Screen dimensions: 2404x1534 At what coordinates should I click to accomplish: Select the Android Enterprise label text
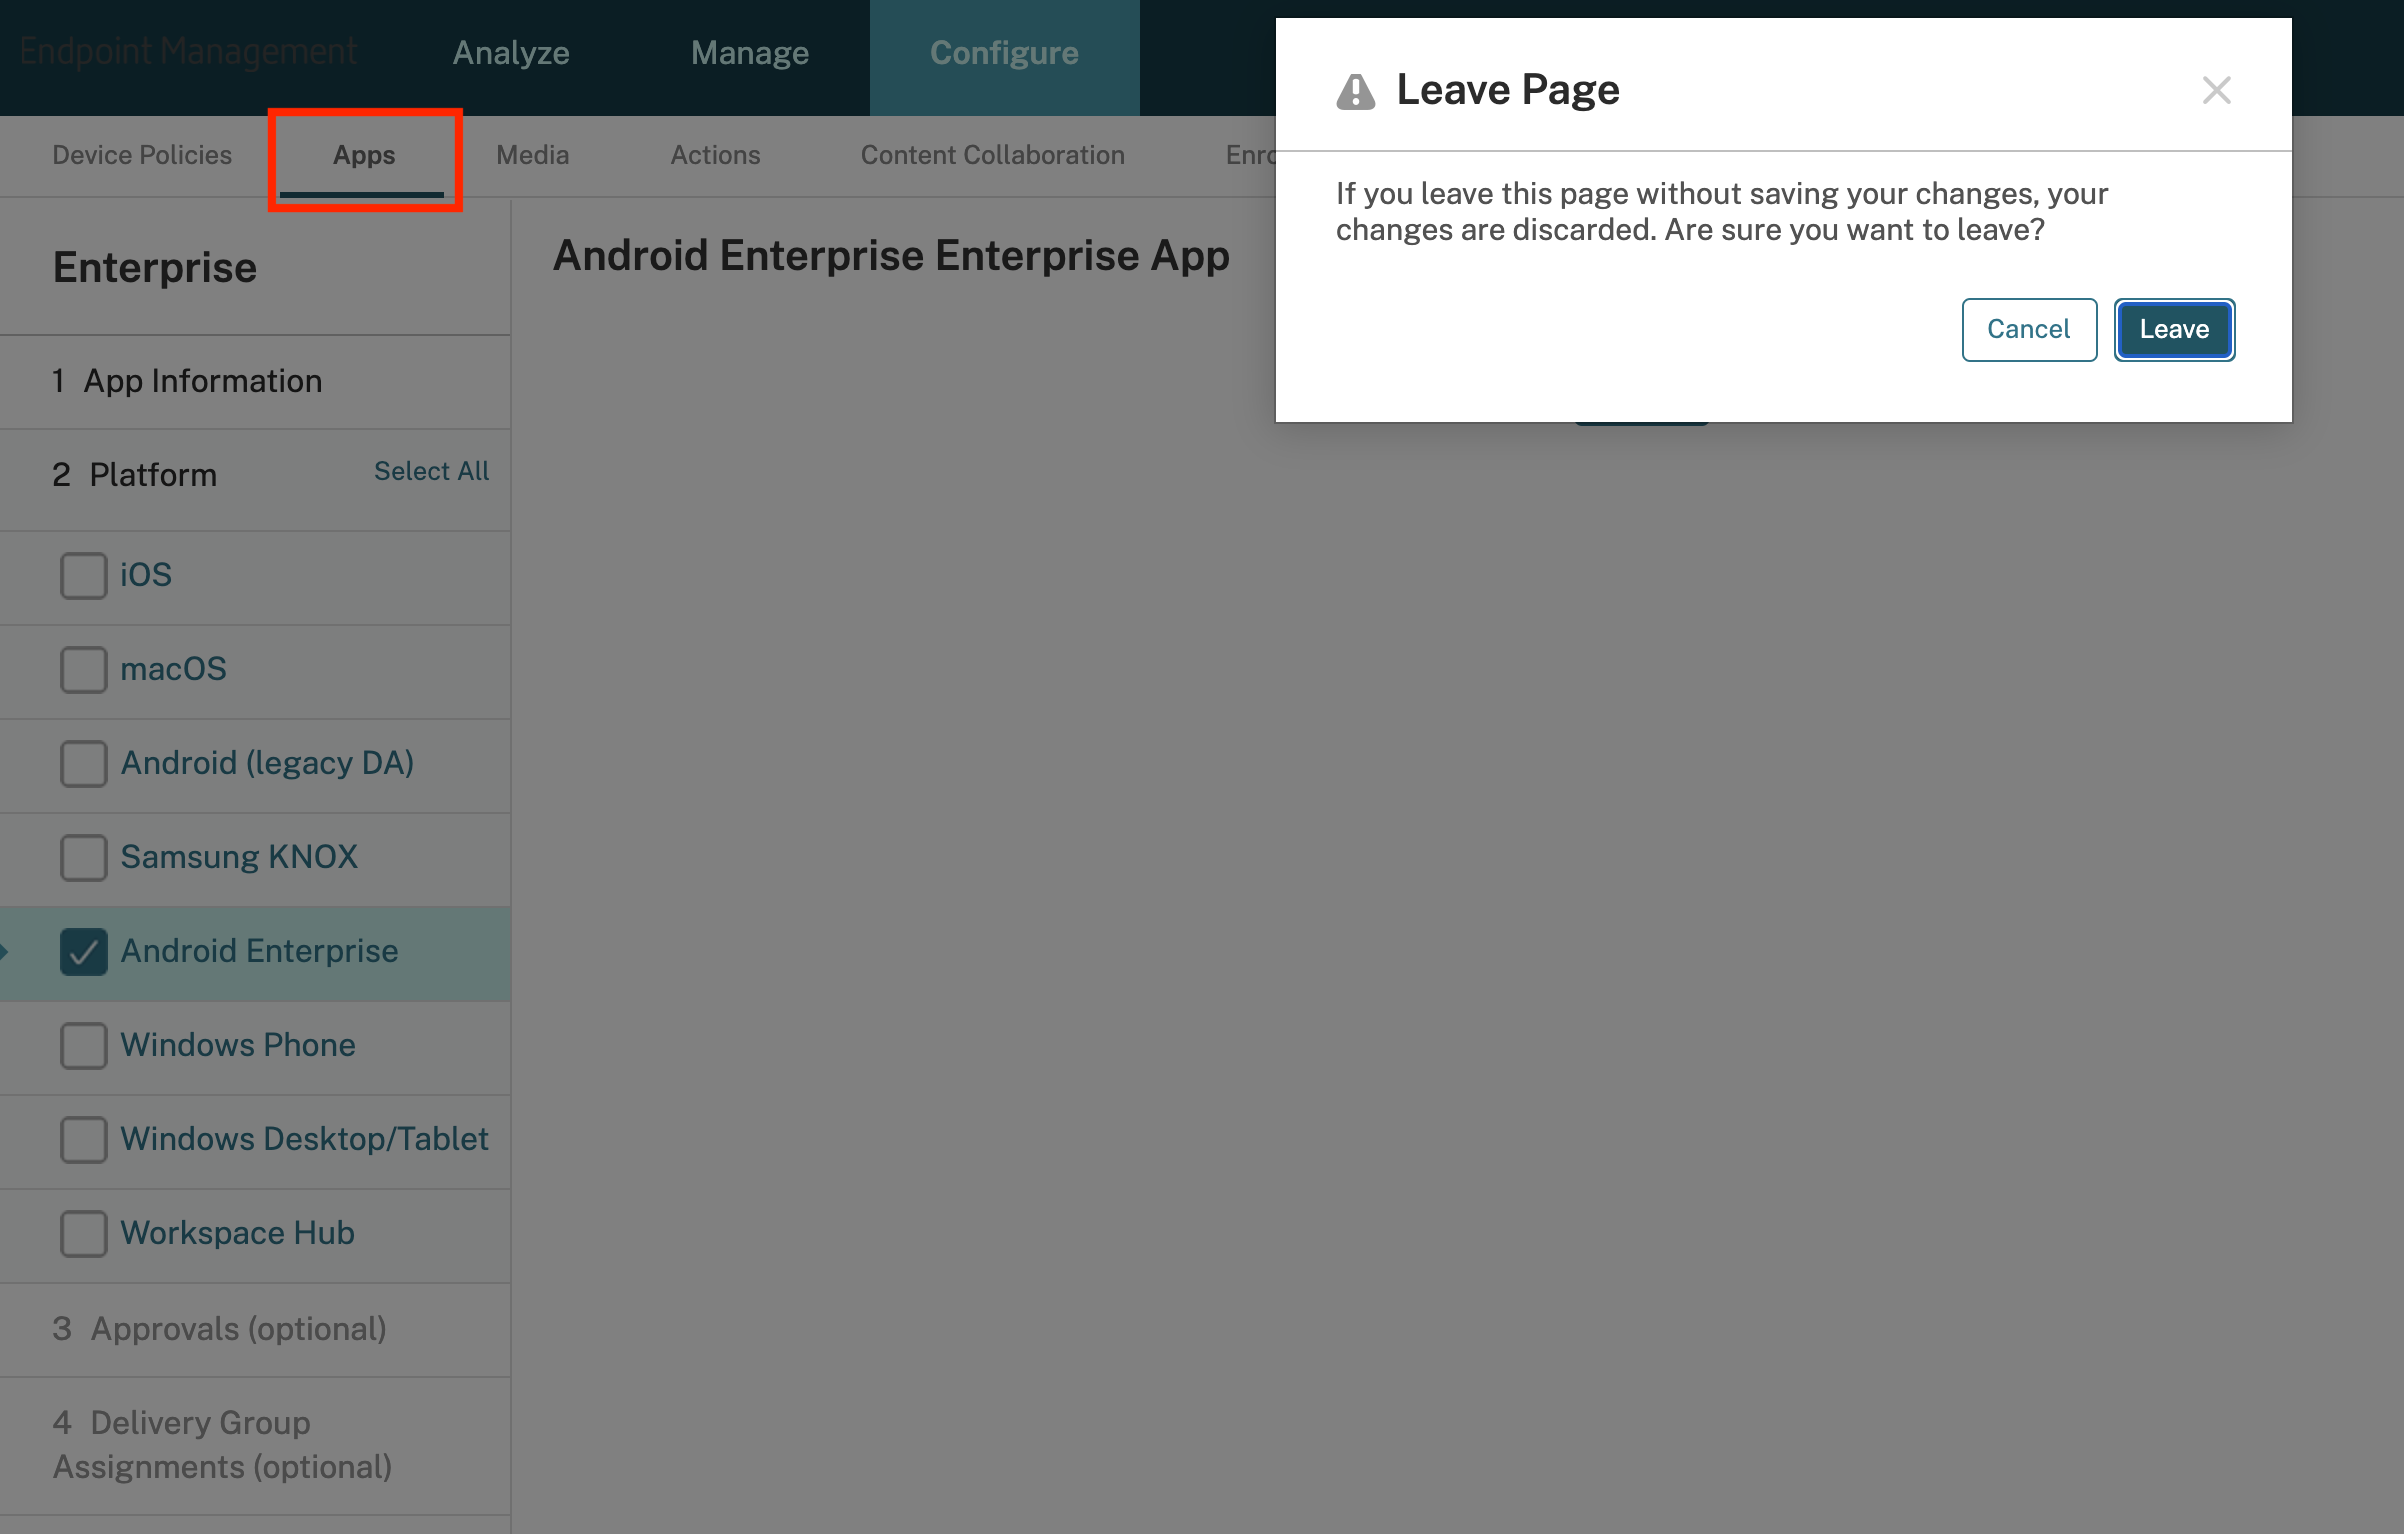pos(260,951)
